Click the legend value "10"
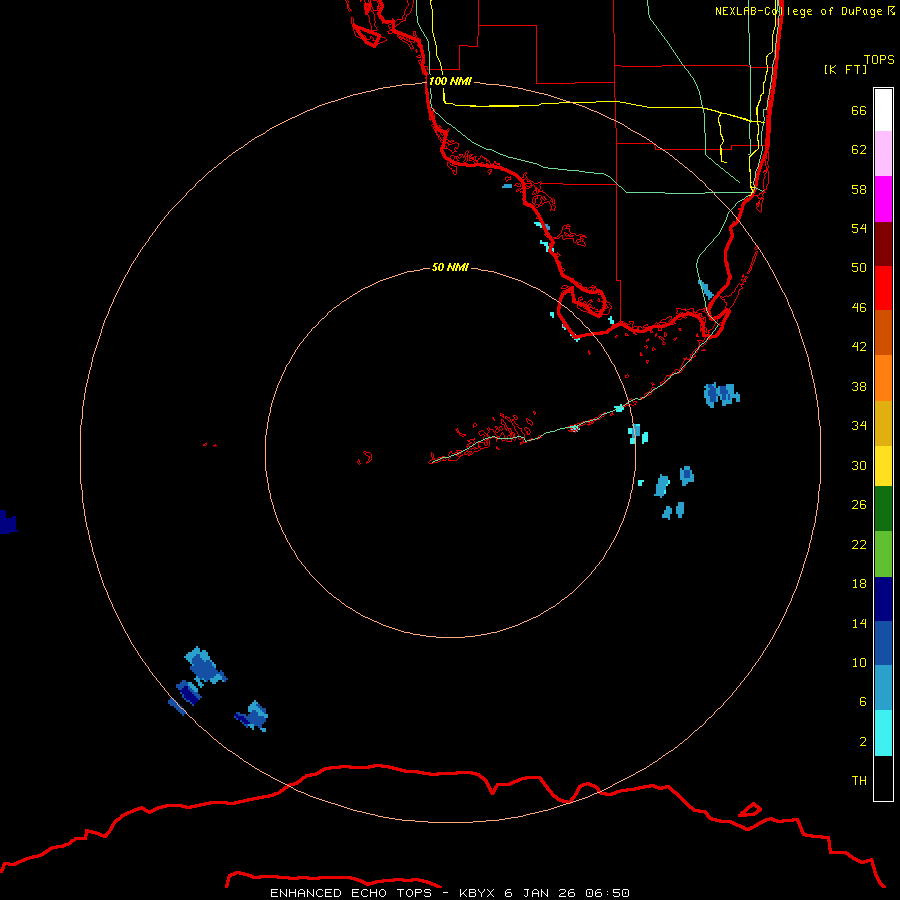The height and width of the screenshot is (900, 900). coord(859,662)
